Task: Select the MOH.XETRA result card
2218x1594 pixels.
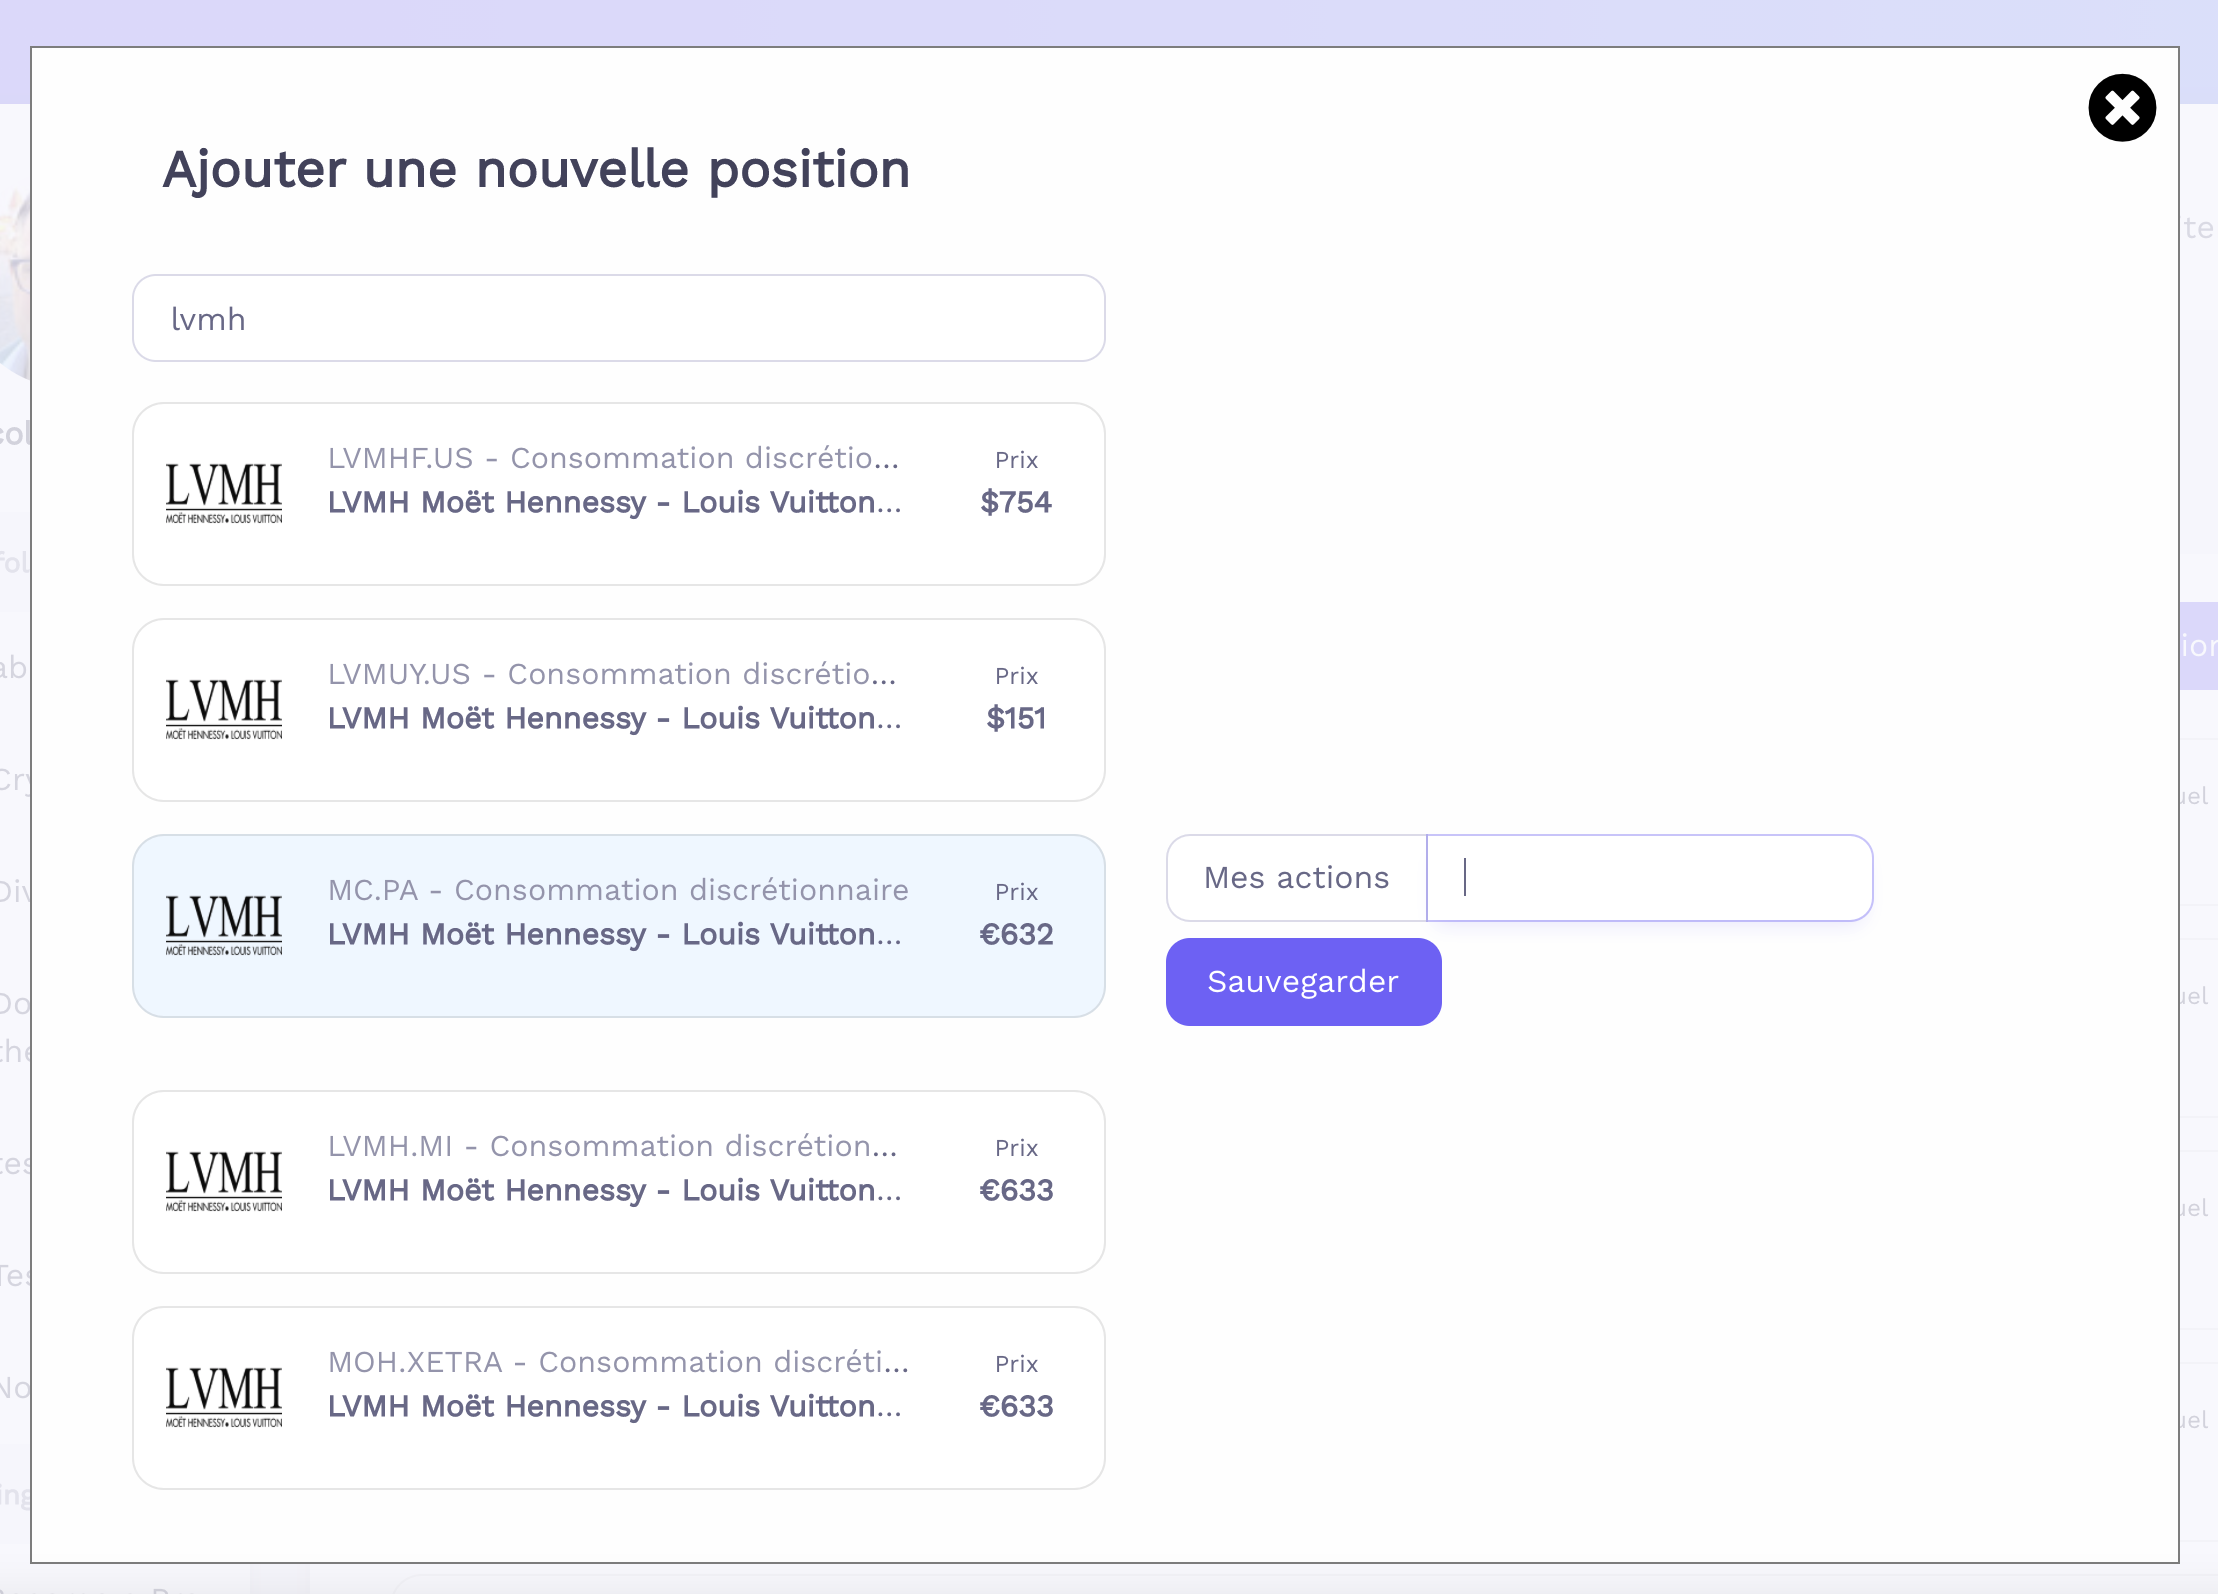Action: point(619,1398)
